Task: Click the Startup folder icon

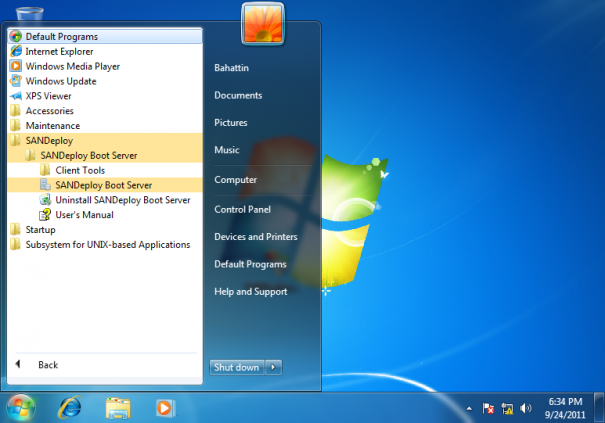Action: coord(16,229)
